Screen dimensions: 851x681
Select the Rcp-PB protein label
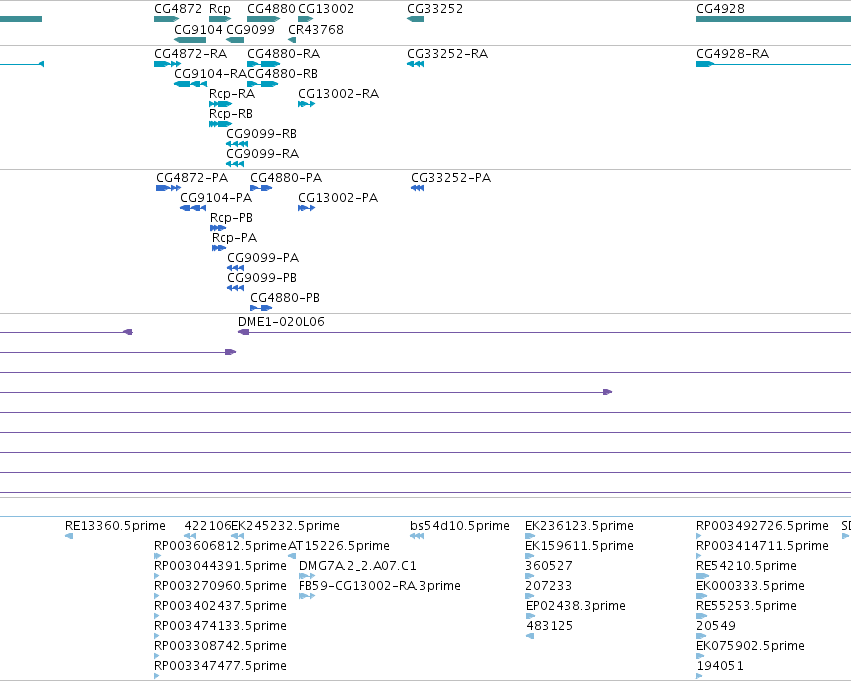(231, 218)
